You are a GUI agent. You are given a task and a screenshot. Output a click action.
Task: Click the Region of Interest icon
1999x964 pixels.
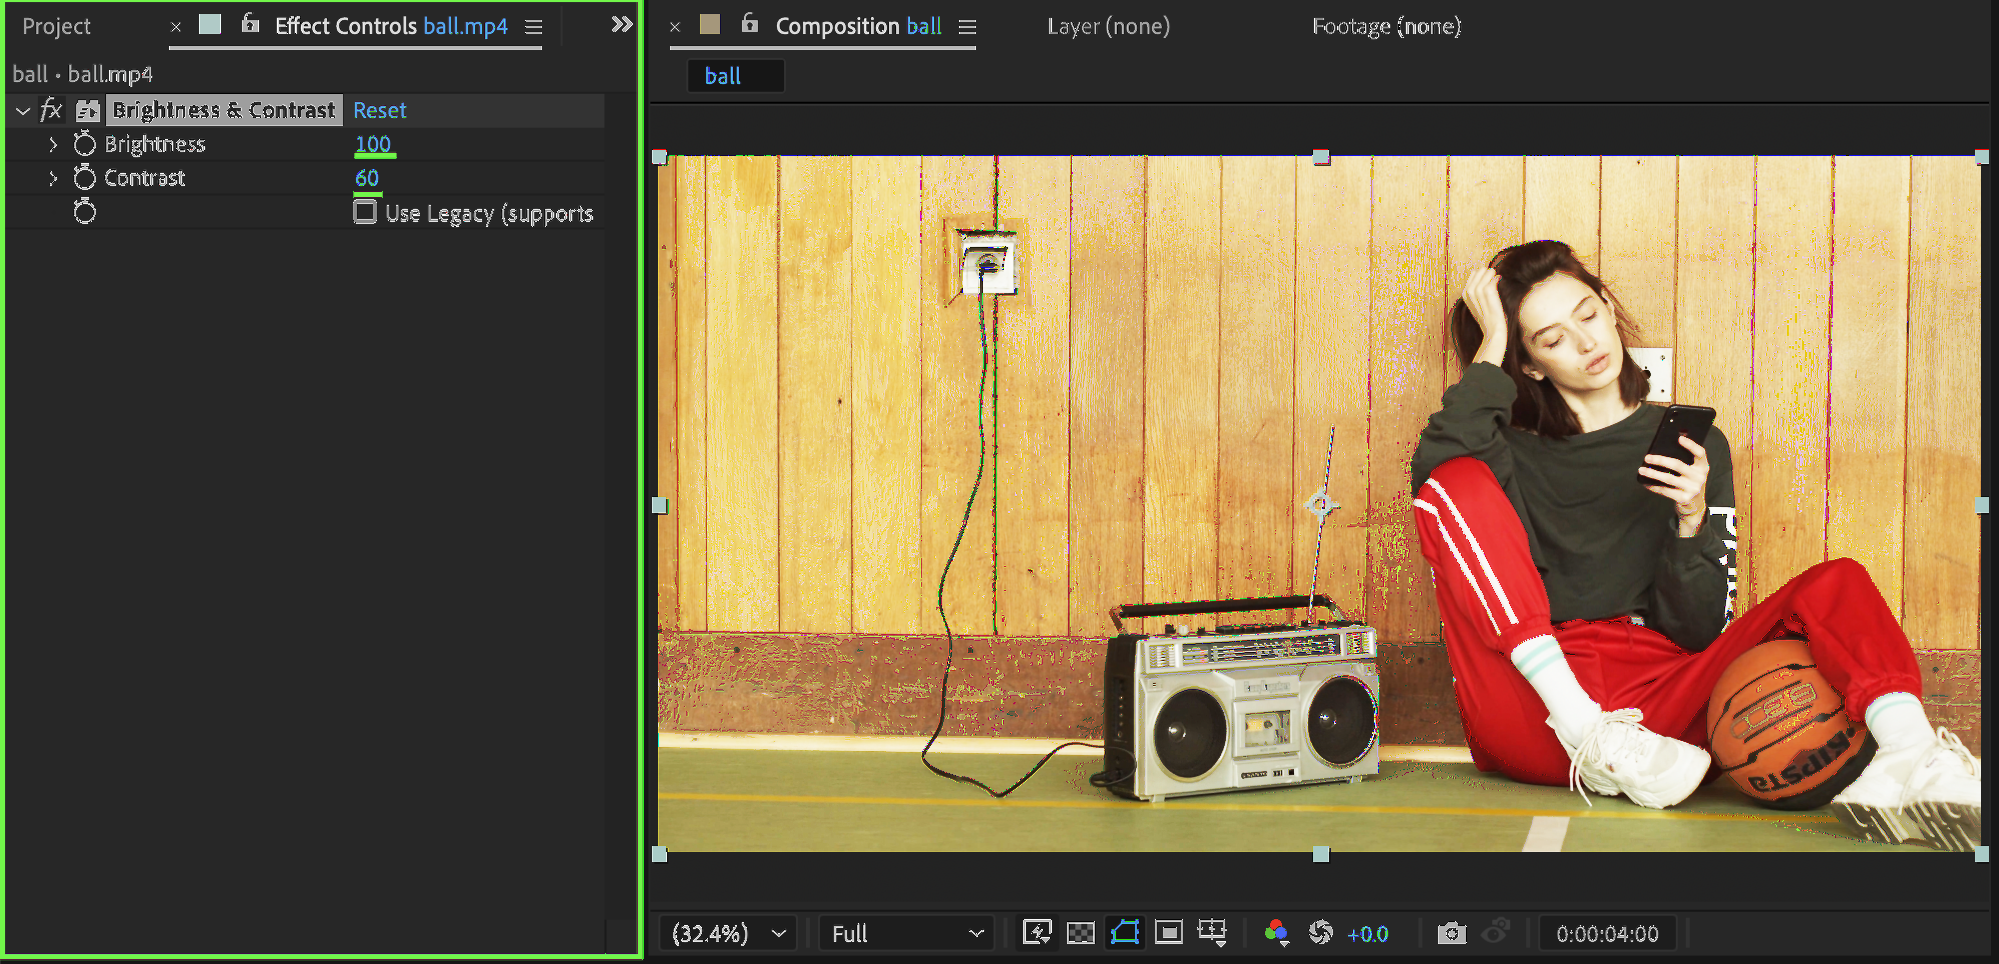[1168, 933]
